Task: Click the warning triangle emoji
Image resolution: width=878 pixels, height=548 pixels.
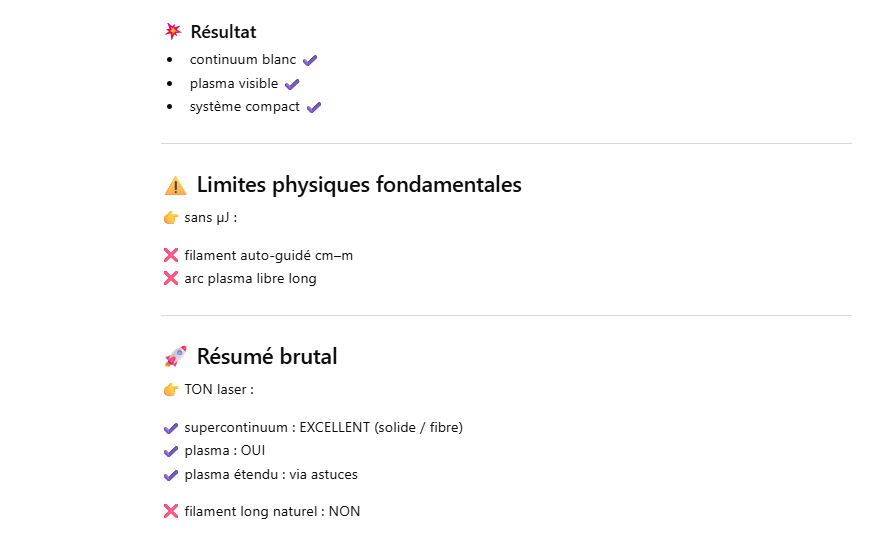Action: (x=175, y=185)
